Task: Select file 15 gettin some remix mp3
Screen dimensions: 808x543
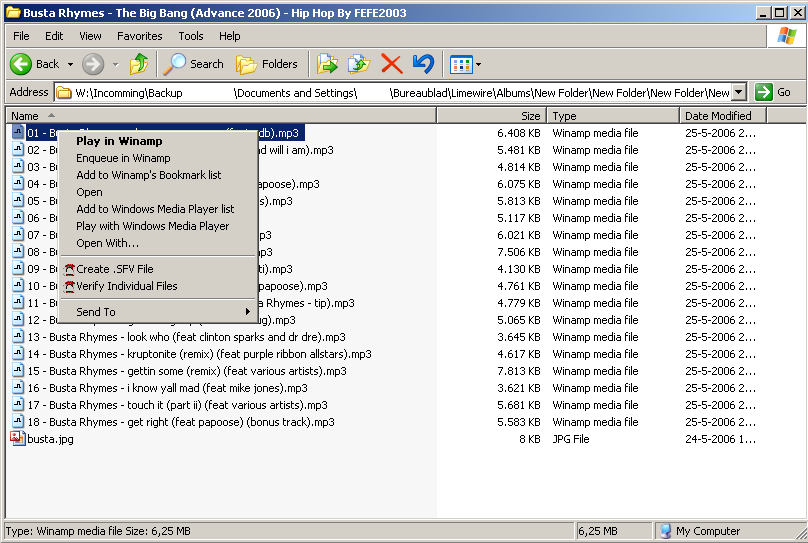Action: click(187, 371)
